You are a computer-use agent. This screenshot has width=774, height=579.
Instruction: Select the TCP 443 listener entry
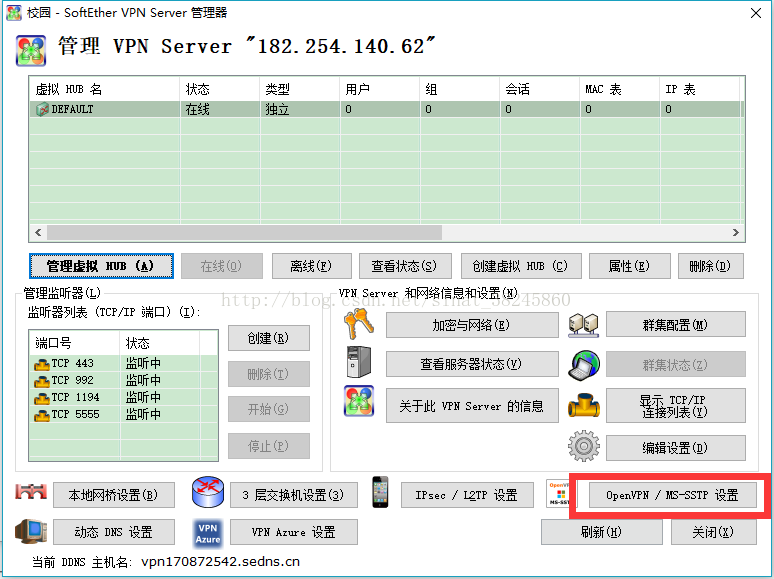pos(74,364)
